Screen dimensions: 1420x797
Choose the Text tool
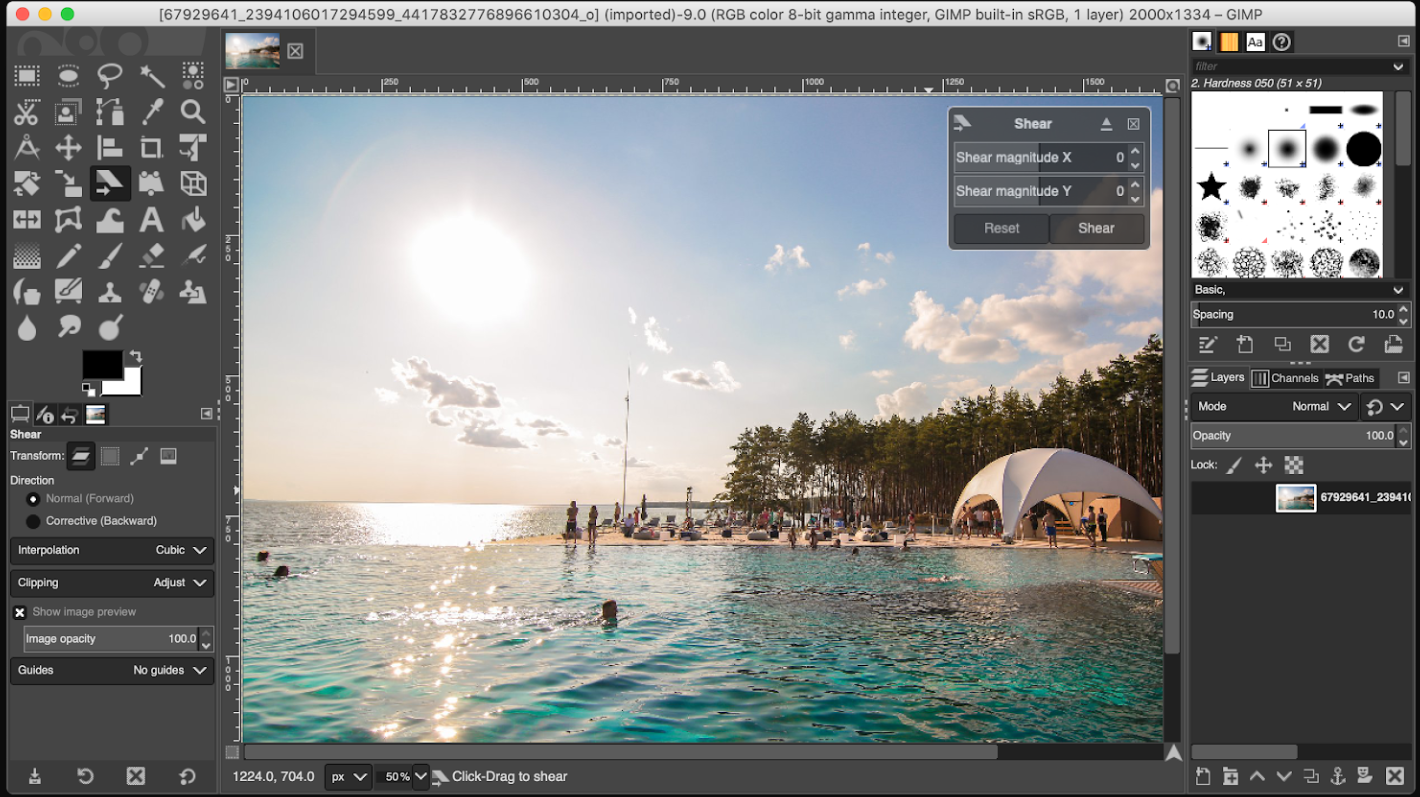151,219
